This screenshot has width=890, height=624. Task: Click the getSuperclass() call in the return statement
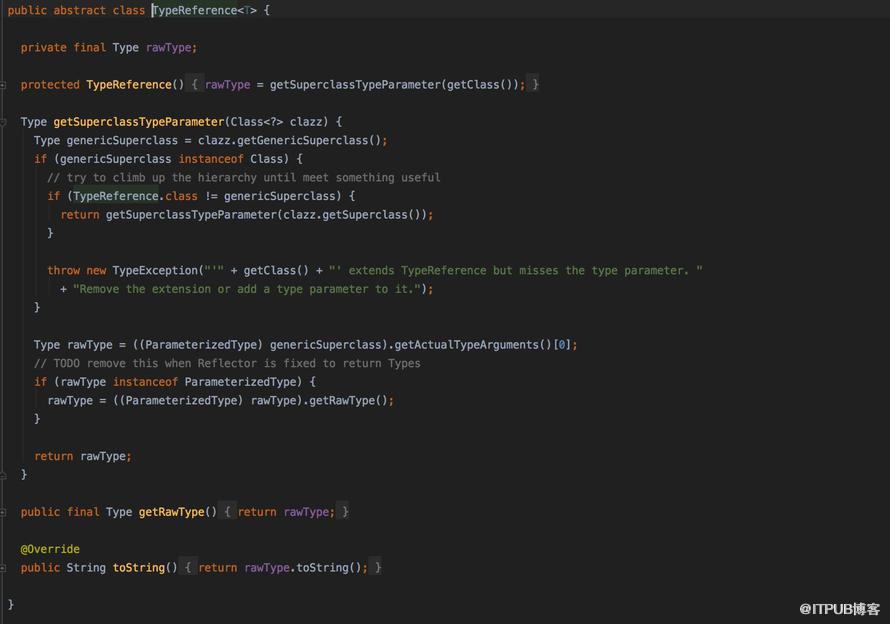(372, 215)
